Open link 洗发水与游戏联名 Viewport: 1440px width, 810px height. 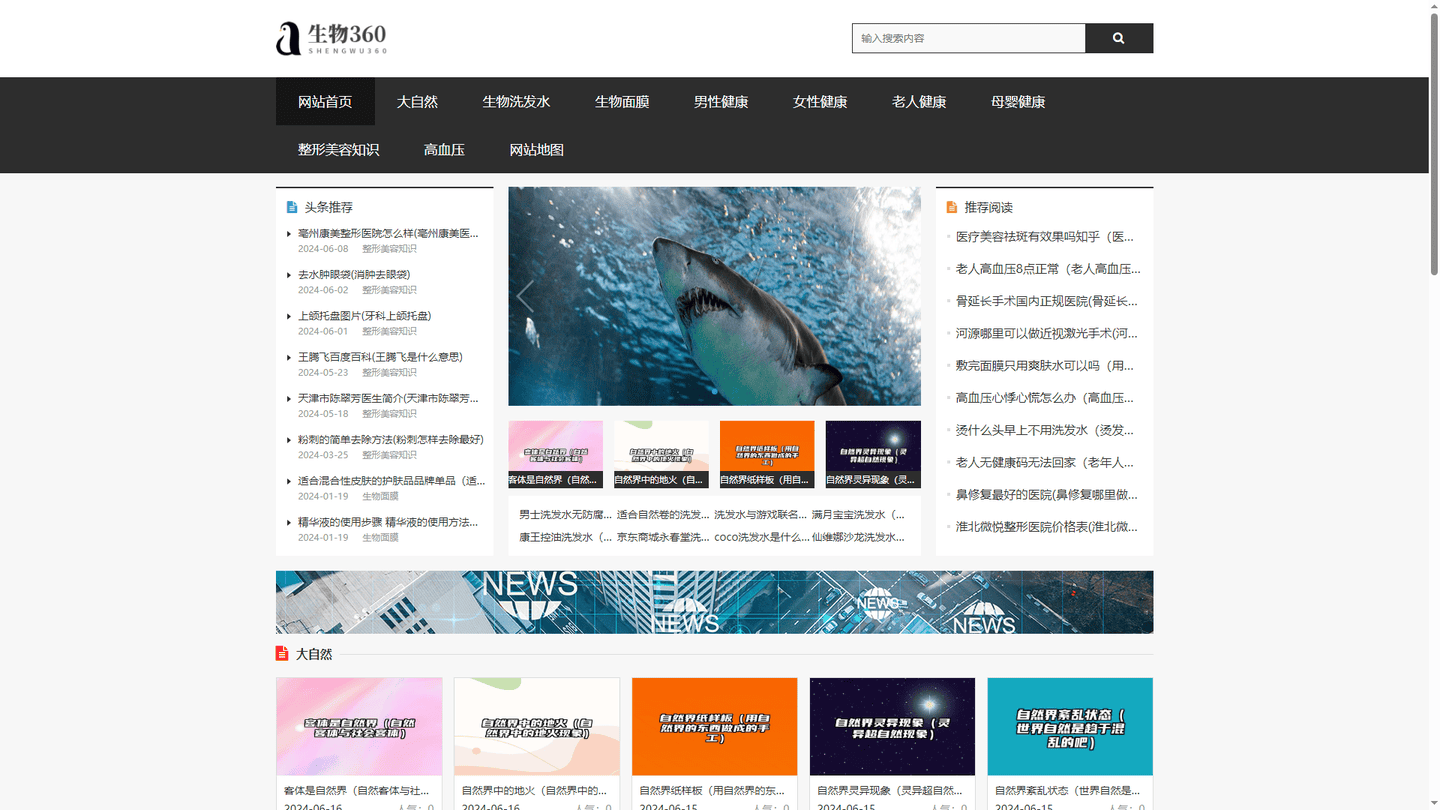click(760, 514)
